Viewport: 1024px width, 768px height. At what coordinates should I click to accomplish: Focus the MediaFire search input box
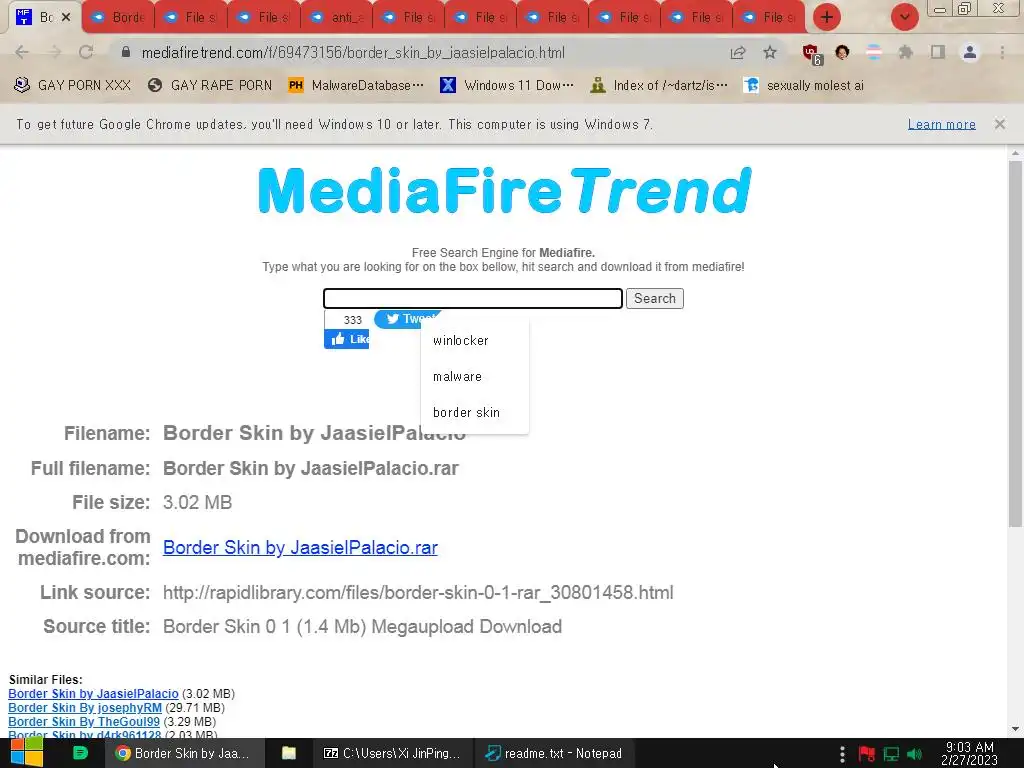coord(473,298)
